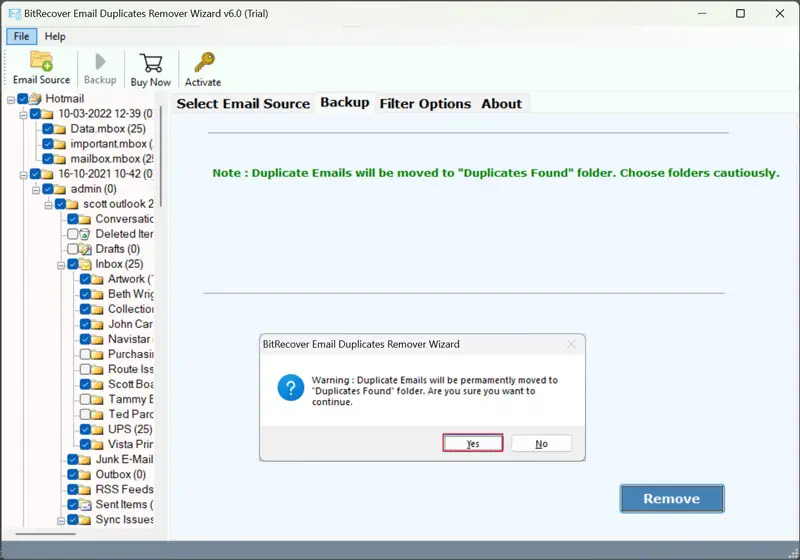Select the Sync Issues folder icon
Image resolution: width=800 pixels, height=560 pixels.
85,520
